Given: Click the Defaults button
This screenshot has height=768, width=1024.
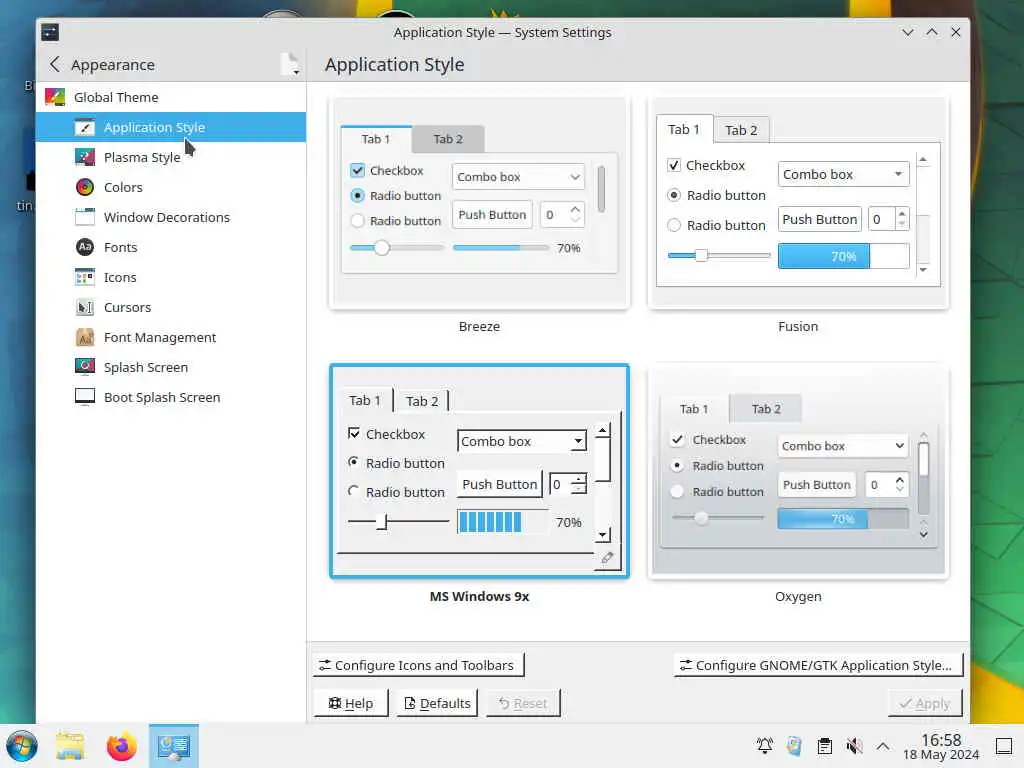Looking at the screenshot, I should [437, 703].
